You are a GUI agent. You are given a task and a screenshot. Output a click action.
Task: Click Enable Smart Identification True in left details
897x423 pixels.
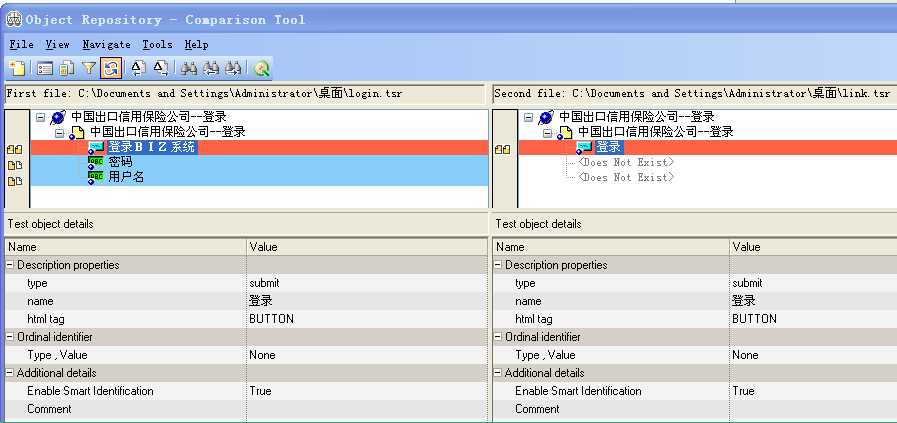(x=260, y=391)
